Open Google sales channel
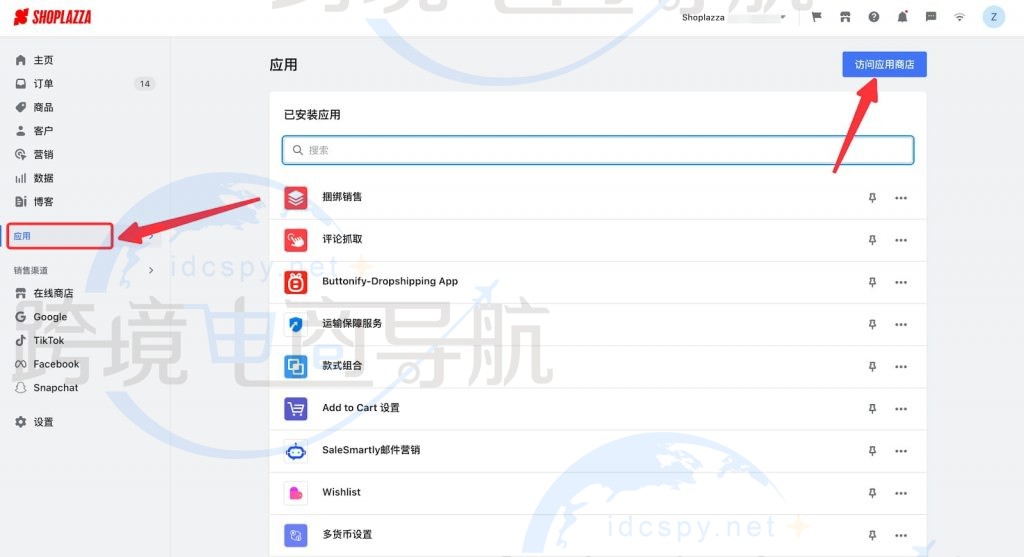Image resolution: width=1024 pixels, height=557 pixels. [50, 317]
